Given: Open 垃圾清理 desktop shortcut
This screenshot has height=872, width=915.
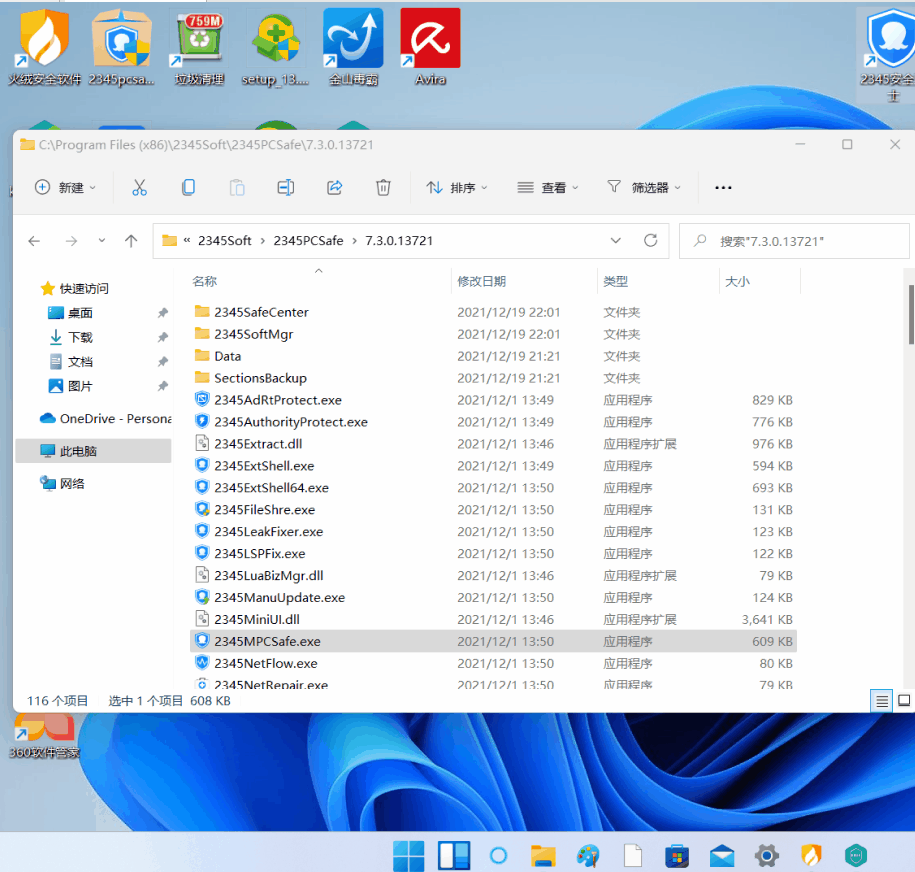Looking at the screenshot, I should pos(200,47).
